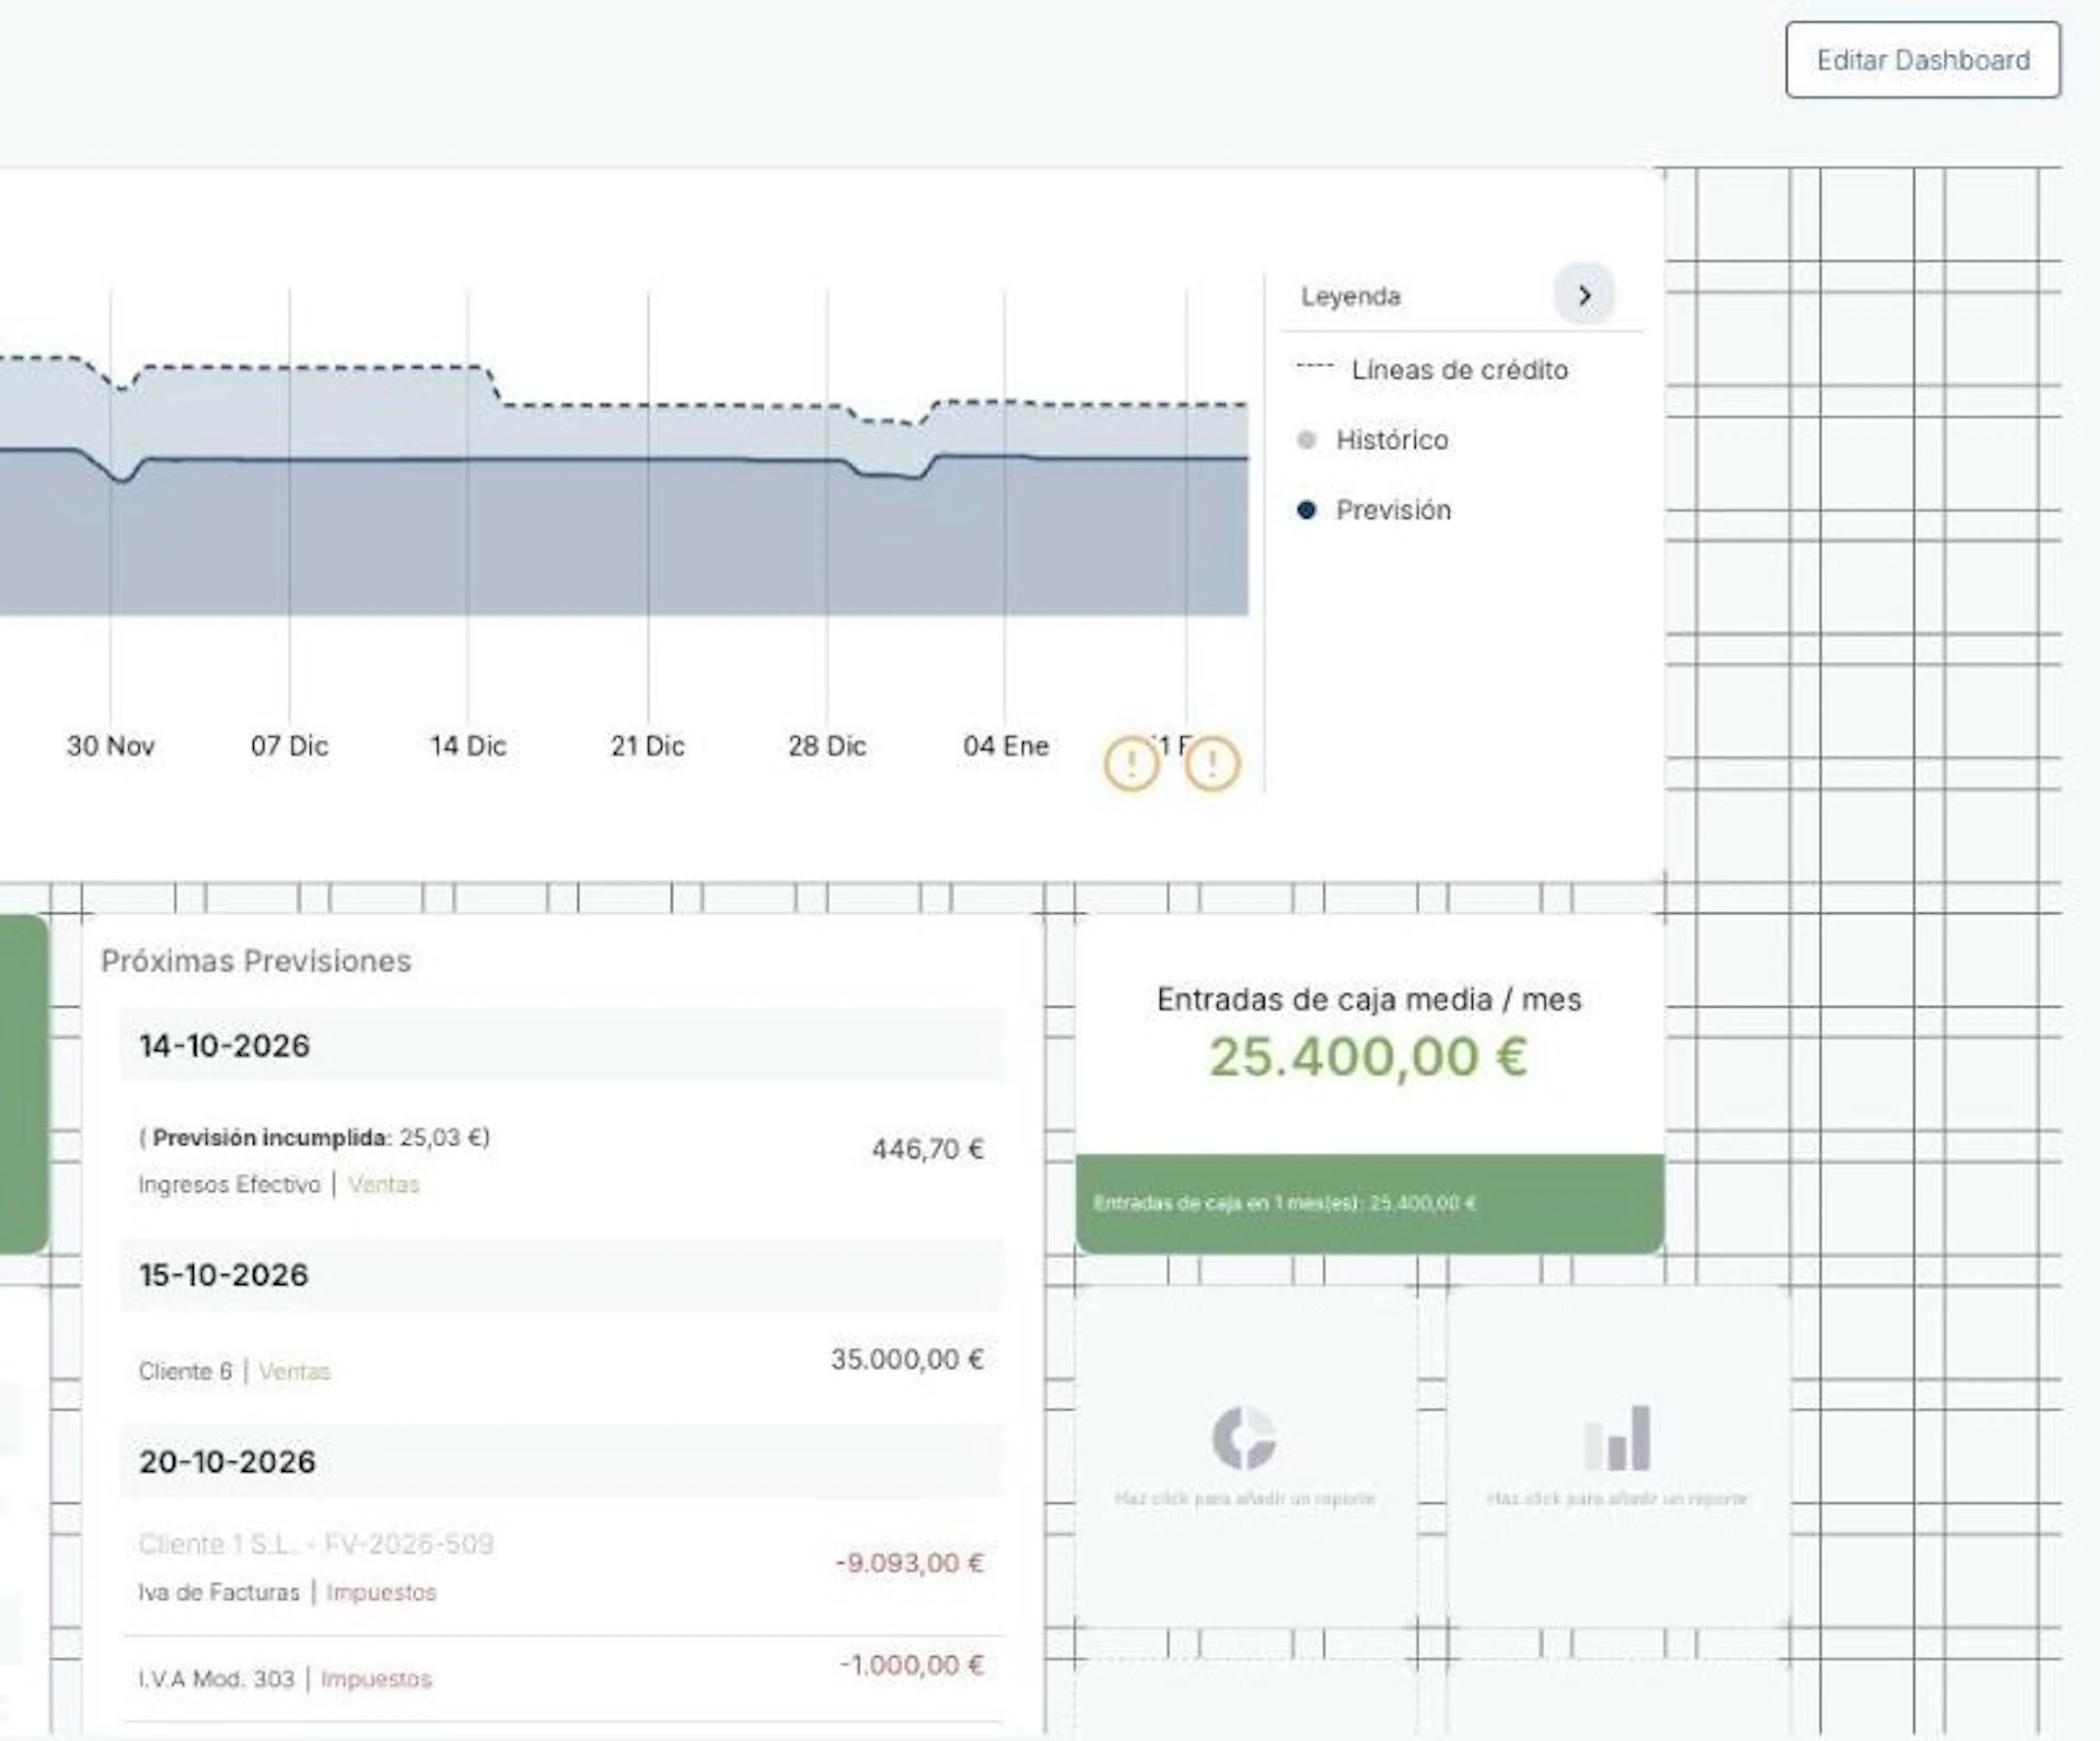This screenshot has height=1741, width=2100.
Task: Click the Previsión incumplida note
Action: point(315,1138)
